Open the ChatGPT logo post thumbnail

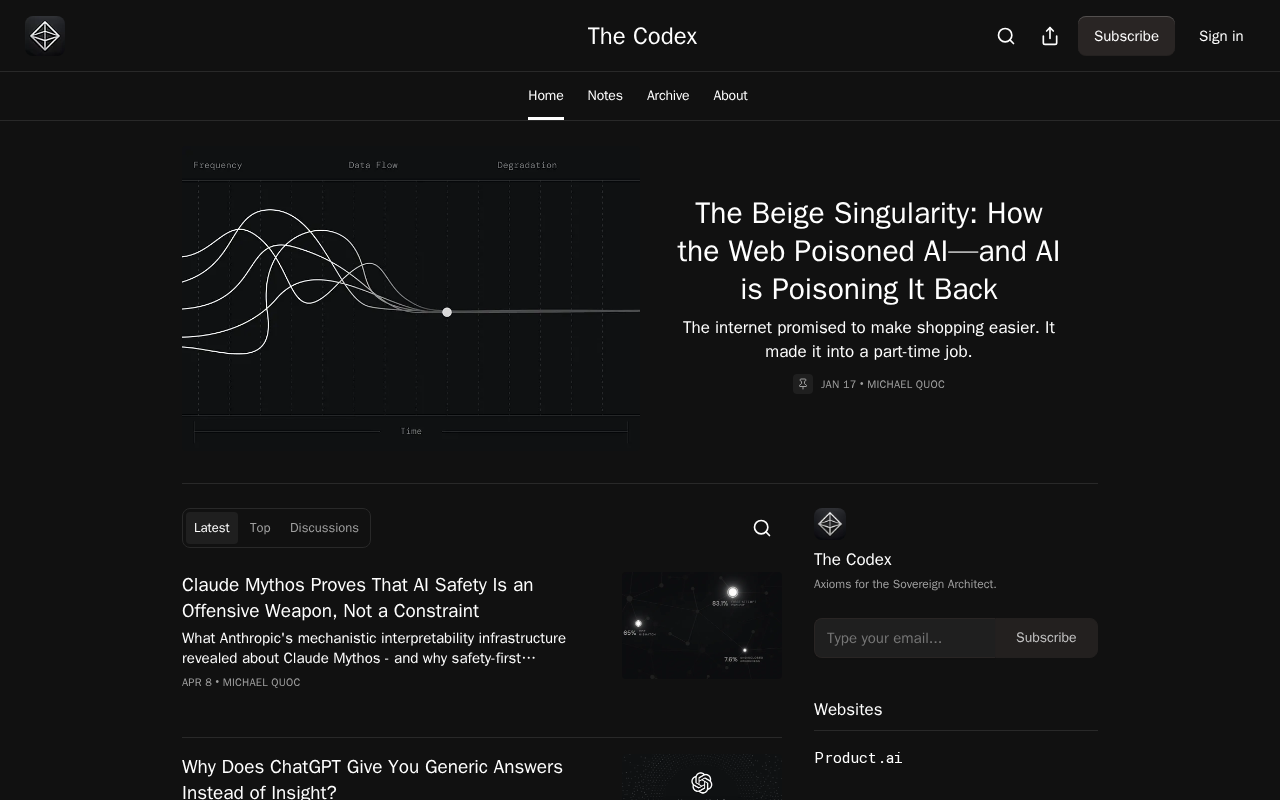coord(702,778)
